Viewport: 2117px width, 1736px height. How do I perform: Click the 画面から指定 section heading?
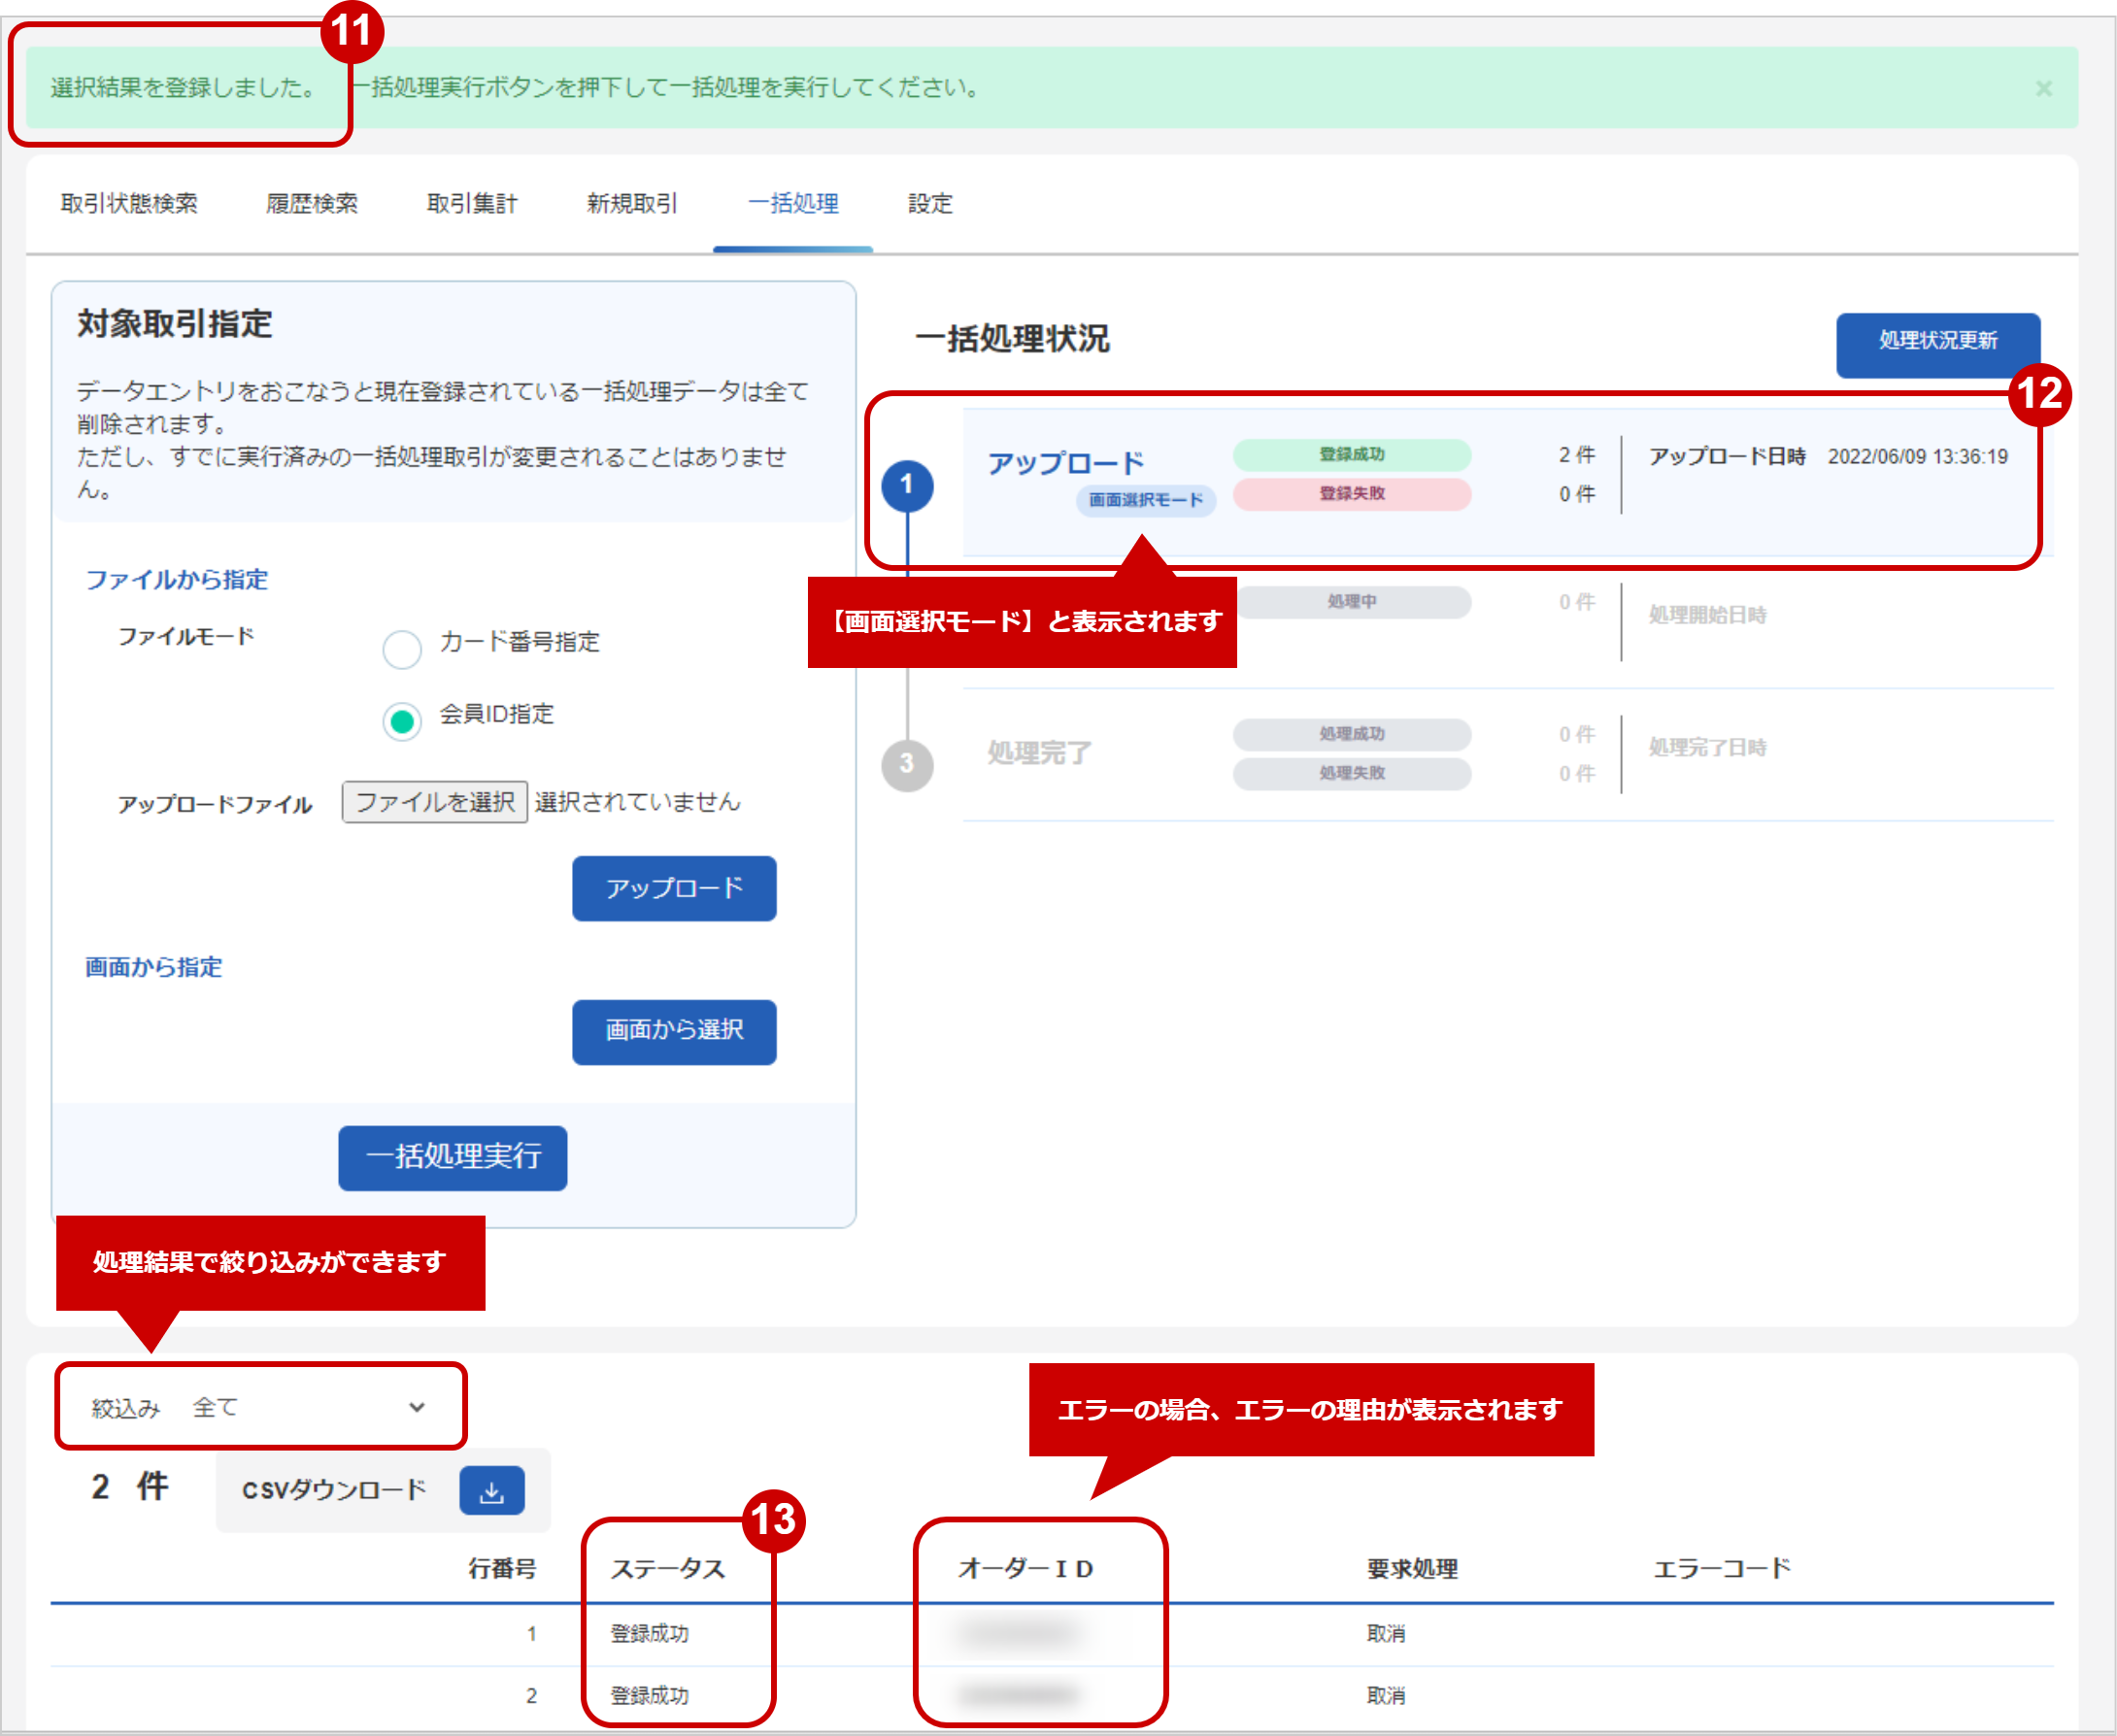point(154,967)
